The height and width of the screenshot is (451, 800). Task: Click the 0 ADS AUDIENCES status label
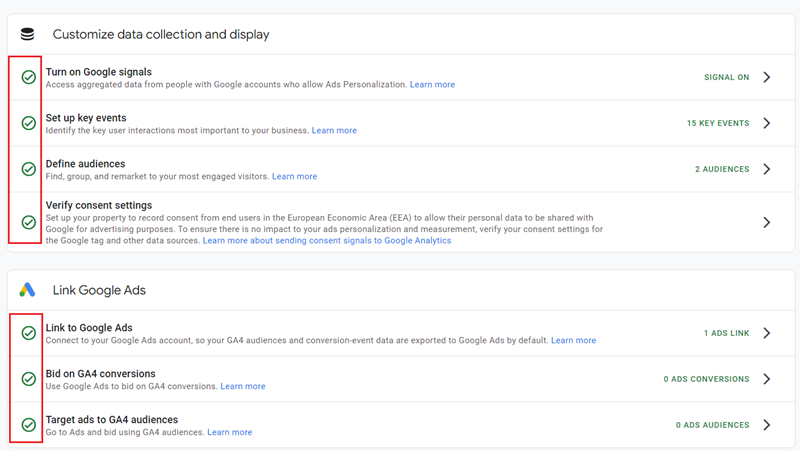(712, 425)
